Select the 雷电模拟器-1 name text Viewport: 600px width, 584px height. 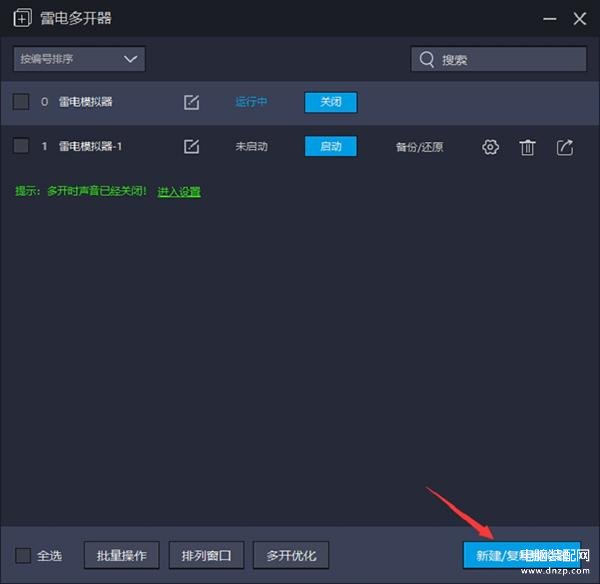(x=90, y=146)
